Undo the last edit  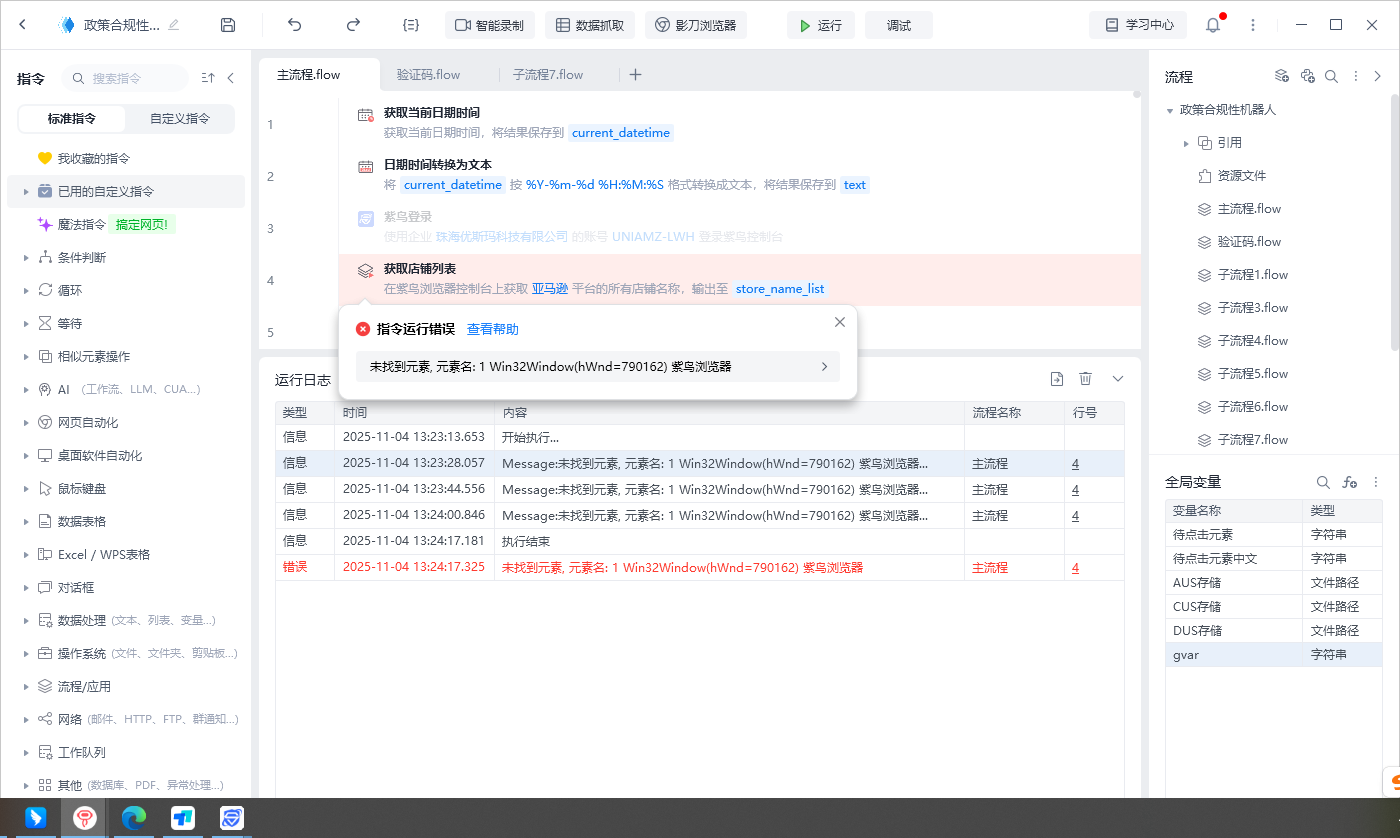[x=294, y=25]
